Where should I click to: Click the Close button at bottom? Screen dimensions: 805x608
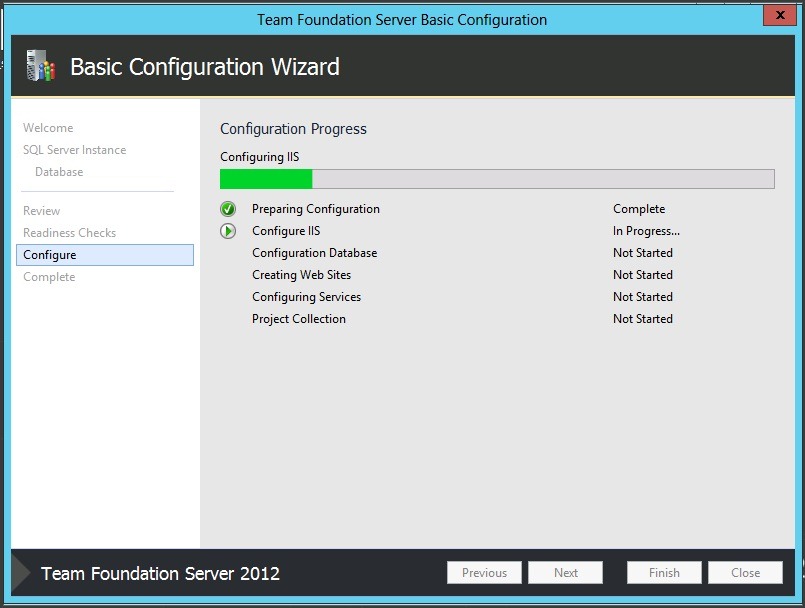click(745, 573)
